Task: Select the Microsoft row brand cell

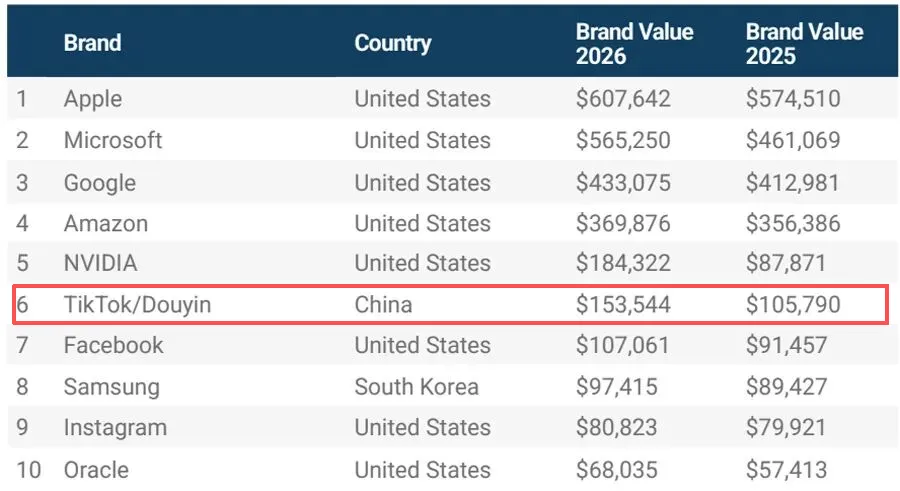Action: (113, 140)
